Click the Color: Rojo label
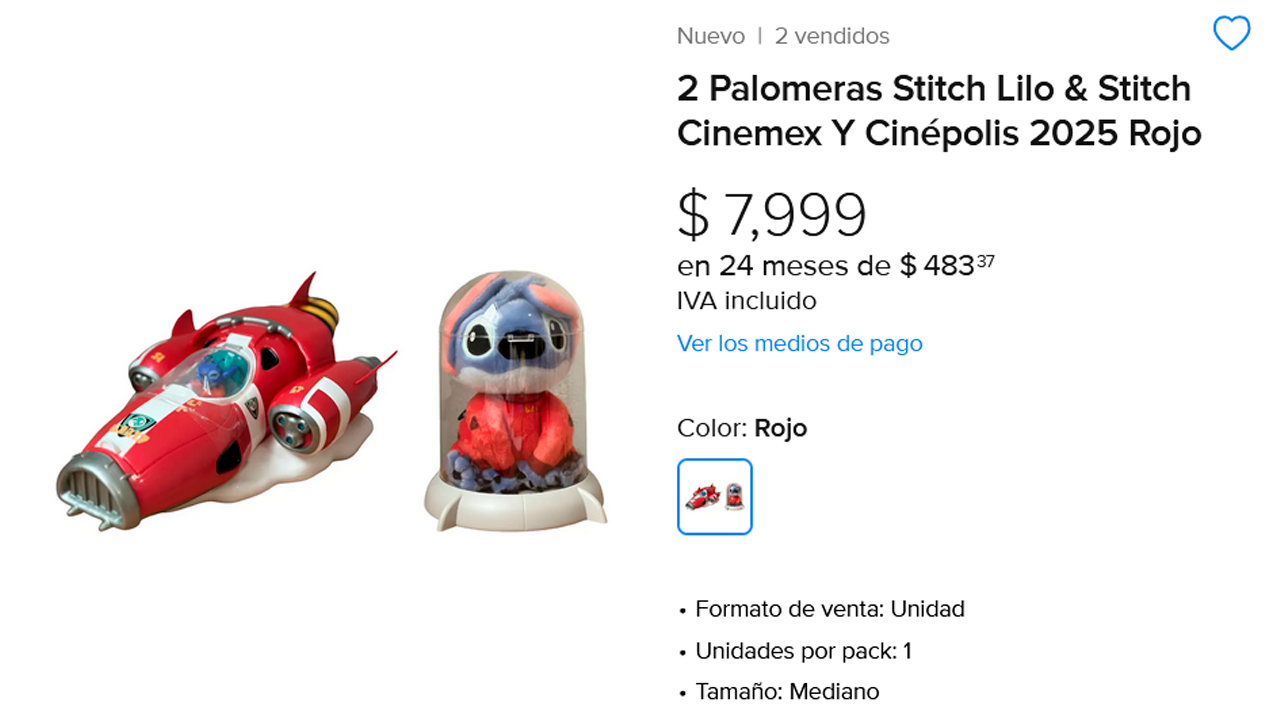 click(x=742, y=428)
